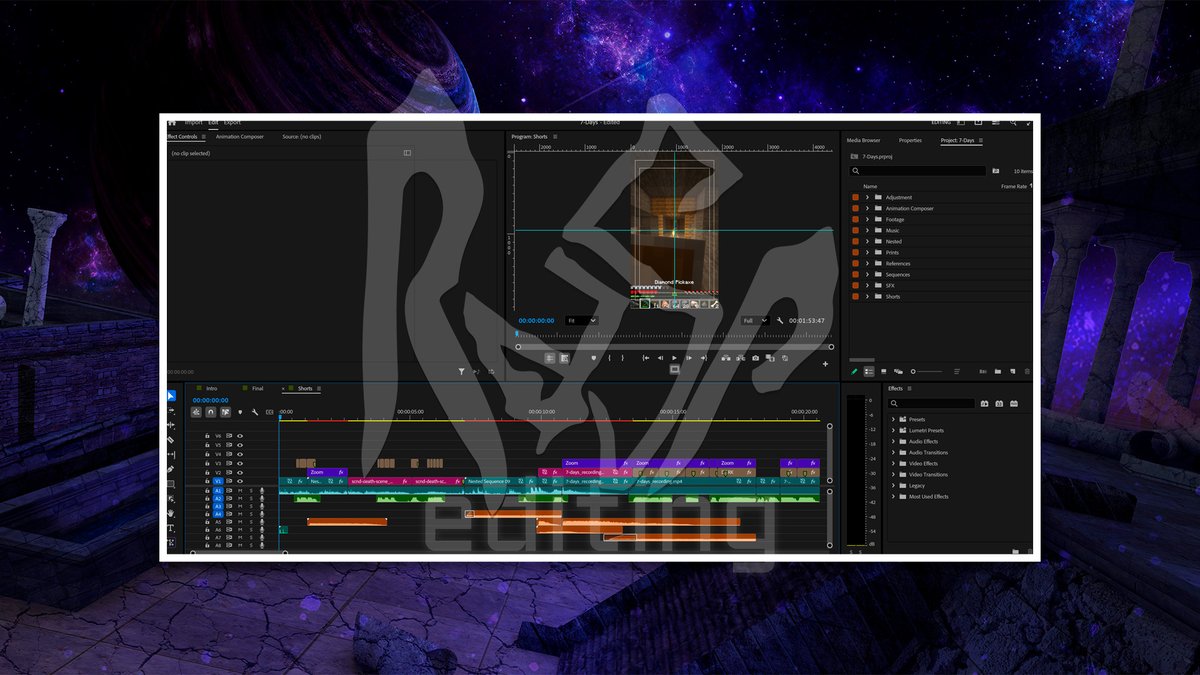Viewport: 1200px width, 675px height.
Task: Select the Track Select Forward tool
Action: 171,411
